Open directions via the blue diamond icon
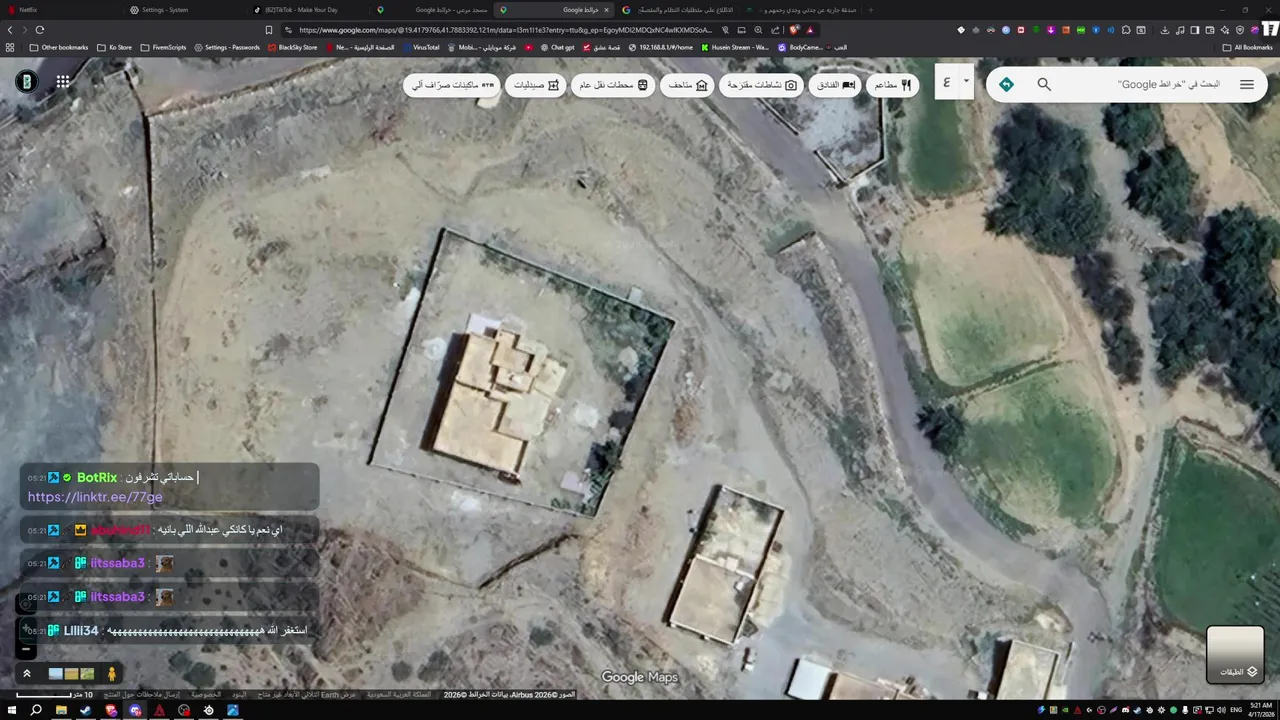 [1006, 85]
